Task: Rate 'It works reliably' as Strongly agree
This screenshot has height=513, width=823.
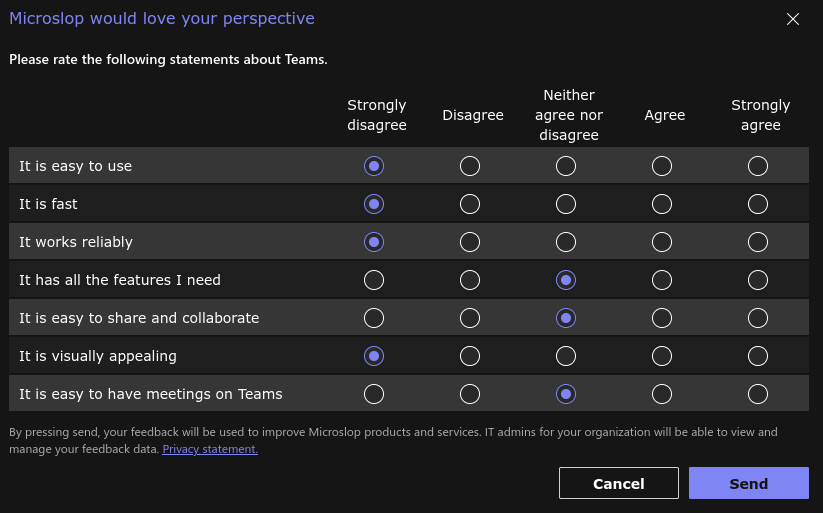Action: pyautogui.click(x=758, y=242)
